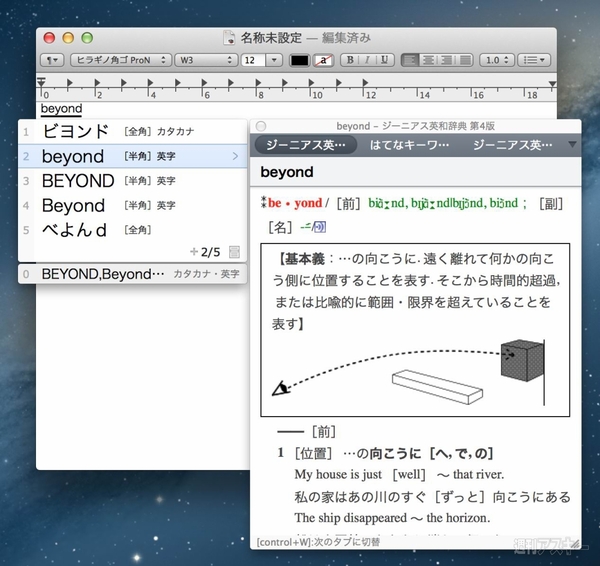The width and height of the screenshot is (600, 566).
Task: Click the 編集済み status in the title bar
Action: point(346,38)
